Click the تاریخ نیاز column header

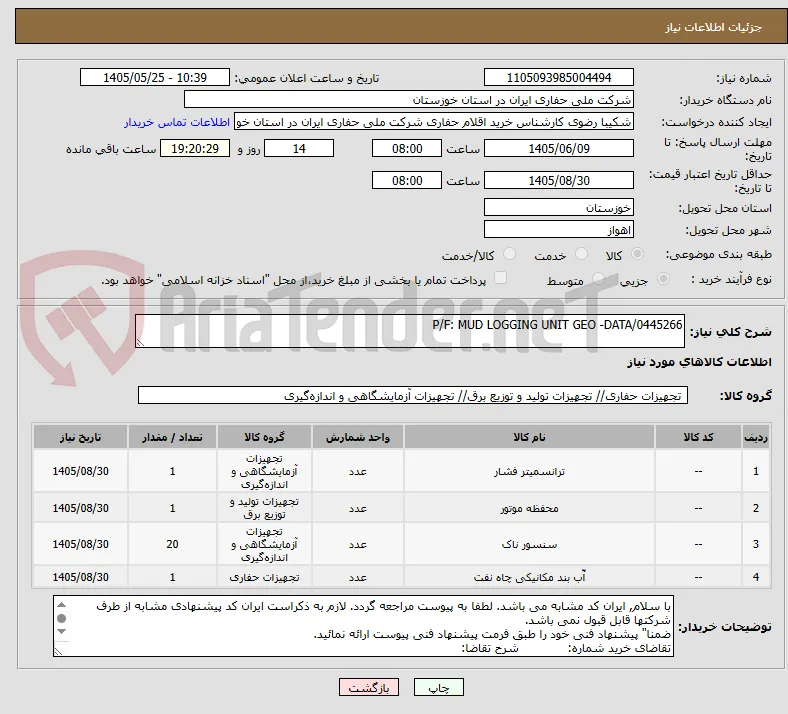[80, 437]
